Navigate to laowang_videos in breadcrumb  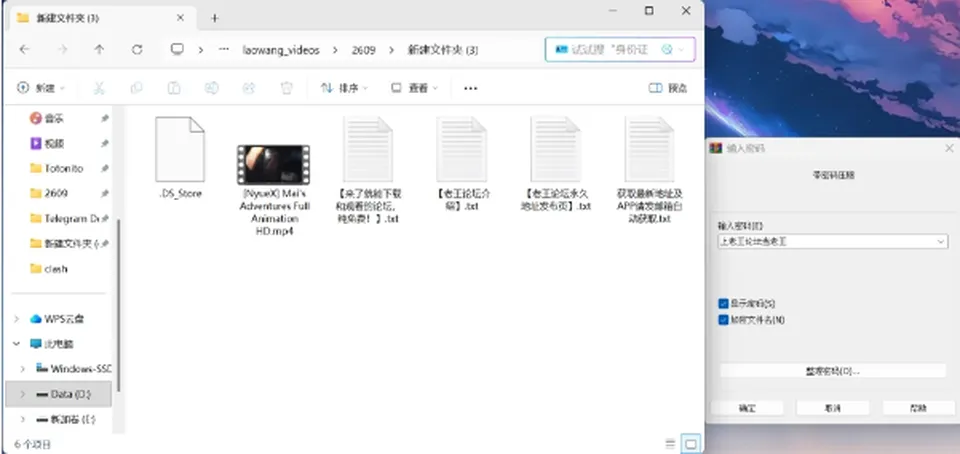[281, 50]
